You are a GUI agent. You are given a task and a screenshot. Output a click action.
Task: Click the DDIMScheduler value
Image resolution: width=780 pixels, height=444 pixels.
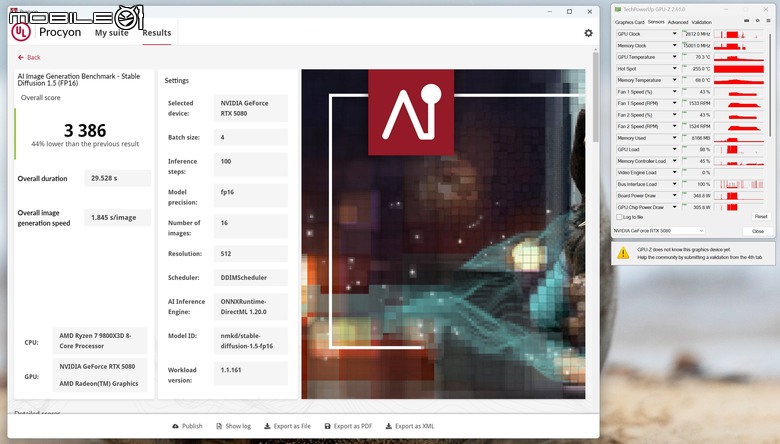click(251, 277)
